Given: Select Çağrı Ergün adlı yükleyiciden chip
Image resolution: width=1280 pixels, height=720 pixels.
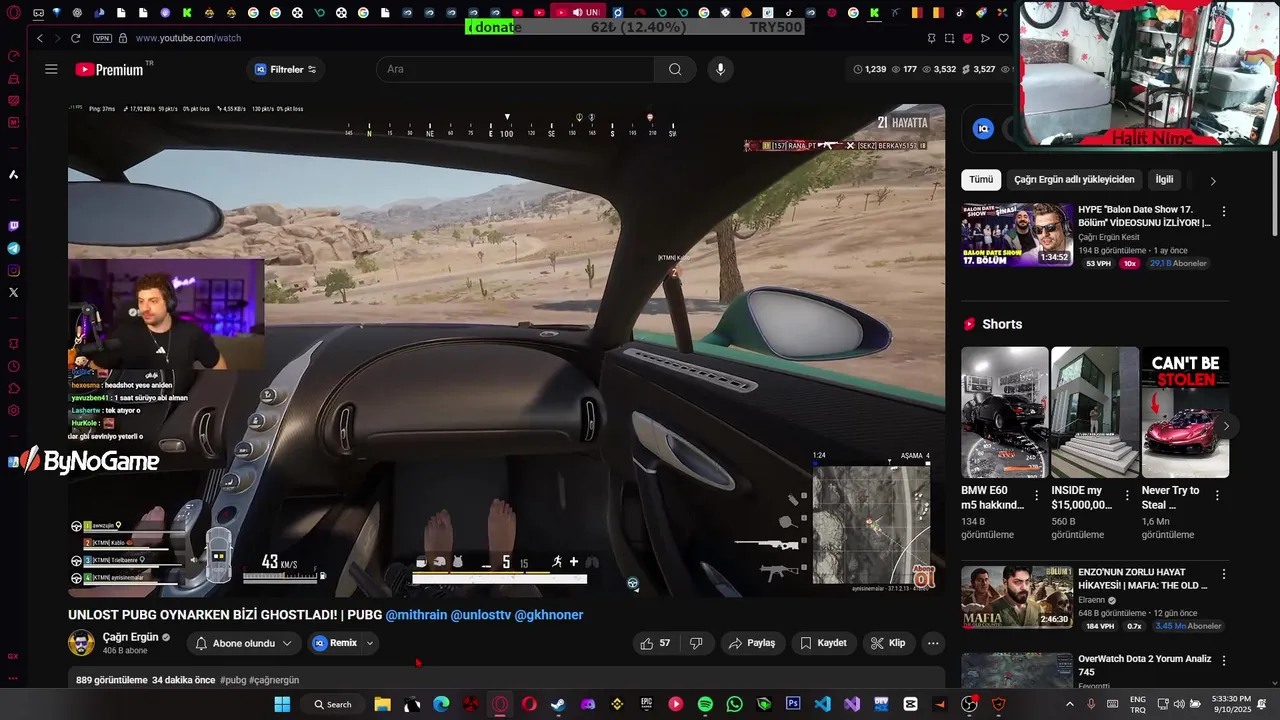Looking at the screenshot, I should (1074, 179).
